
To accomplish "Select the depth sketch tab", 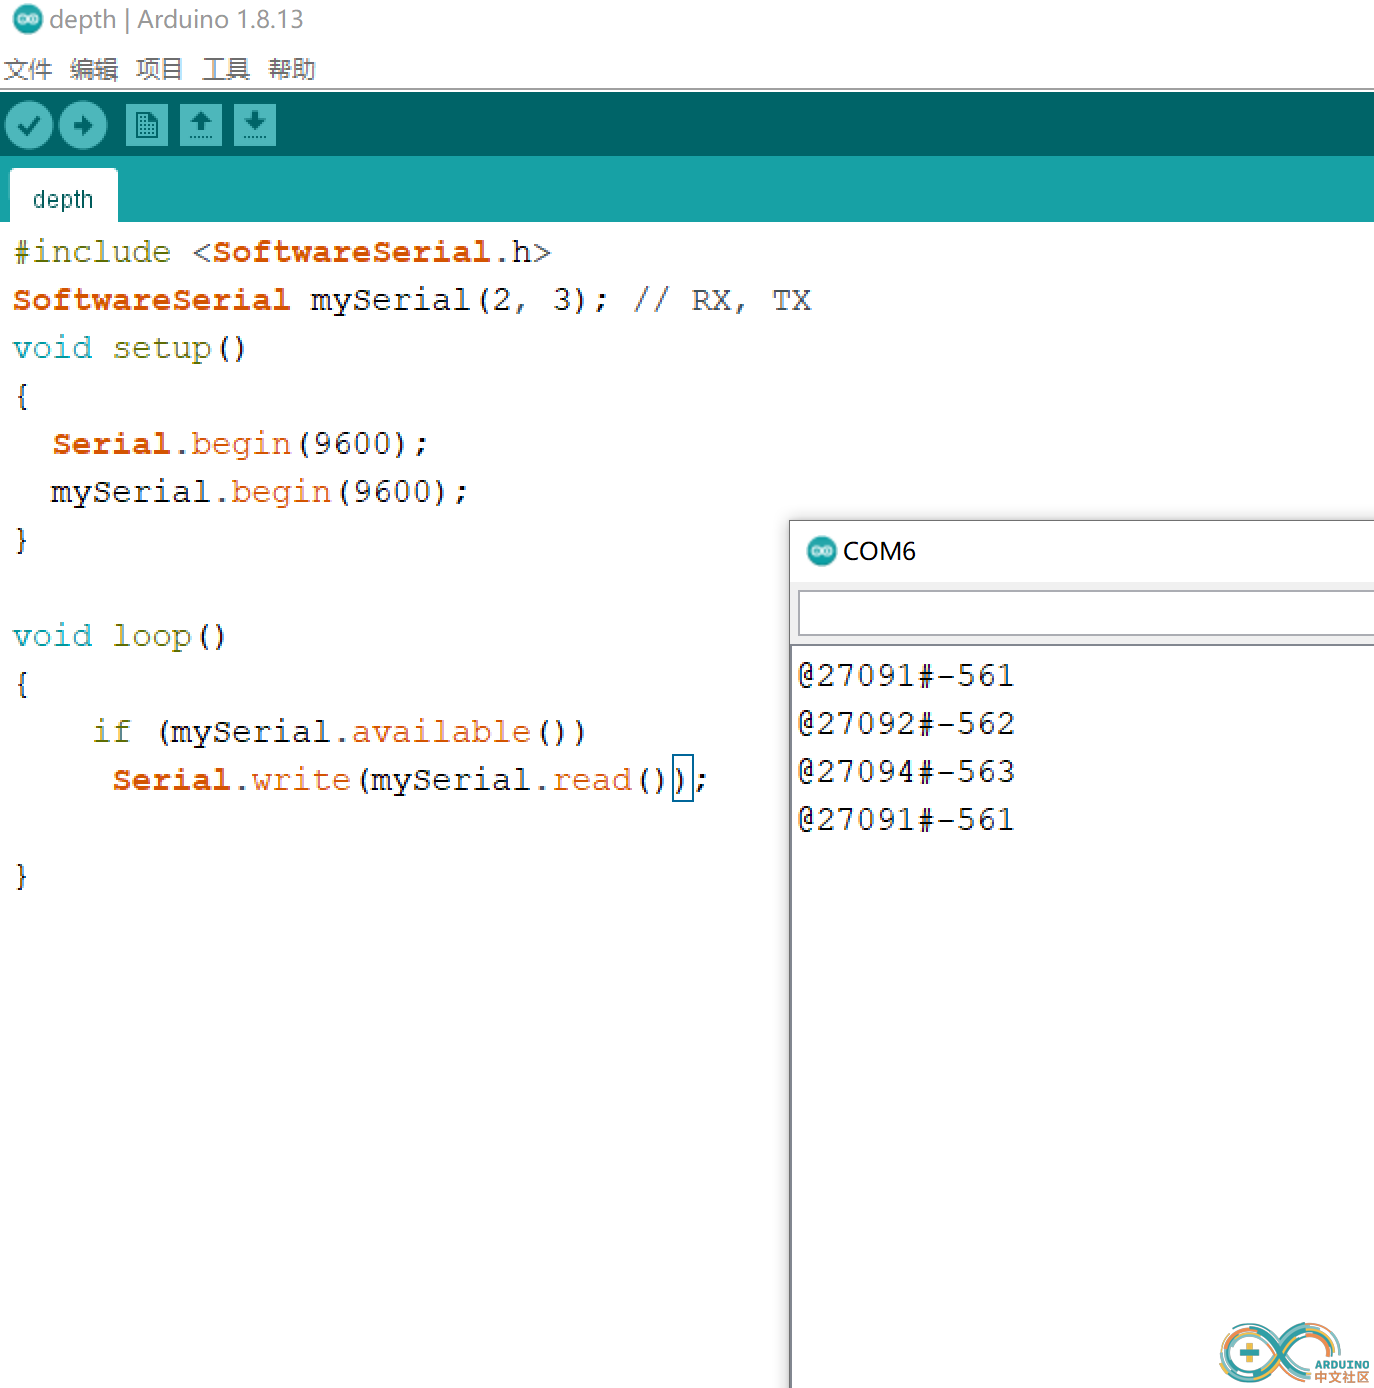I will pos(64,198).
